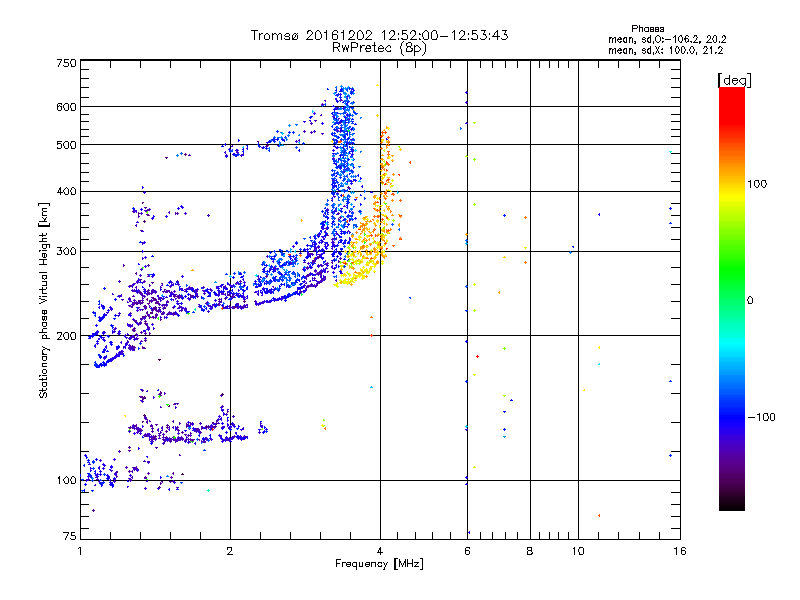Image resolution: width=800 pixels, height=600 pixels.
Task: Click the x-axis tick label '2'
Action: tap(230, 551)
